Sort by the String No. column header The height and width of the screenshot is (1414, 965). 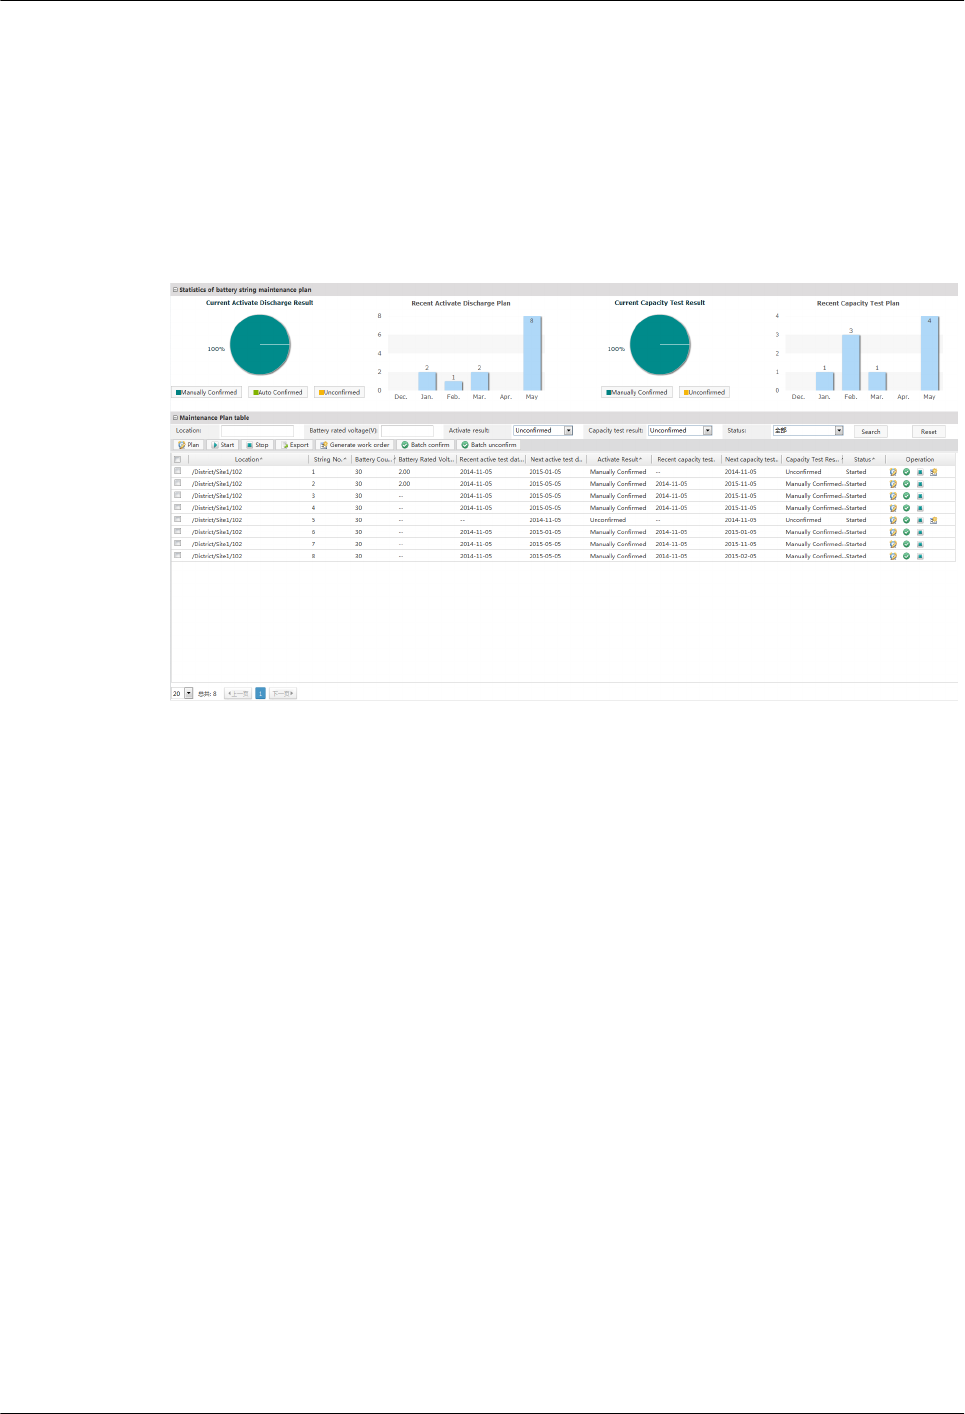tap(330, 460)
